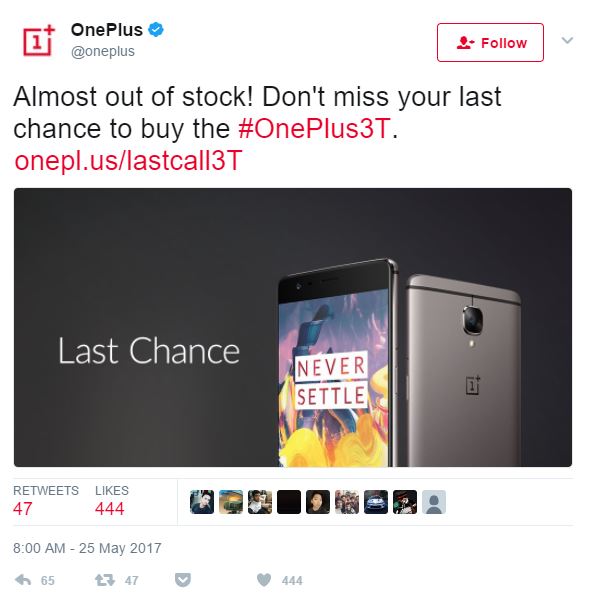This screenshot has width=601, height=607.
Task: View the 444 likes list
Action: click(x=111, y=501)
